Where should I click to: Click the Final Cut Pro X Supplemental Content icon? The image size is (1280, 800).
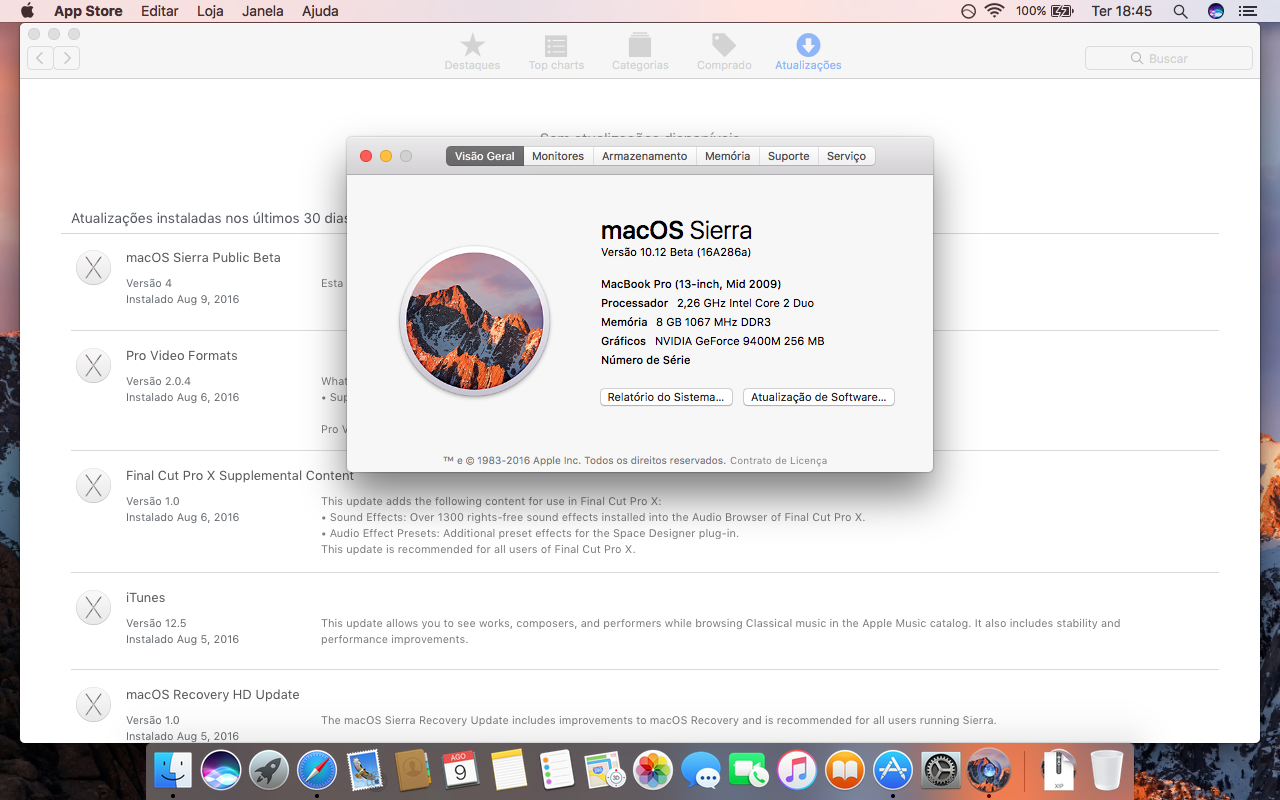[94, 486]
